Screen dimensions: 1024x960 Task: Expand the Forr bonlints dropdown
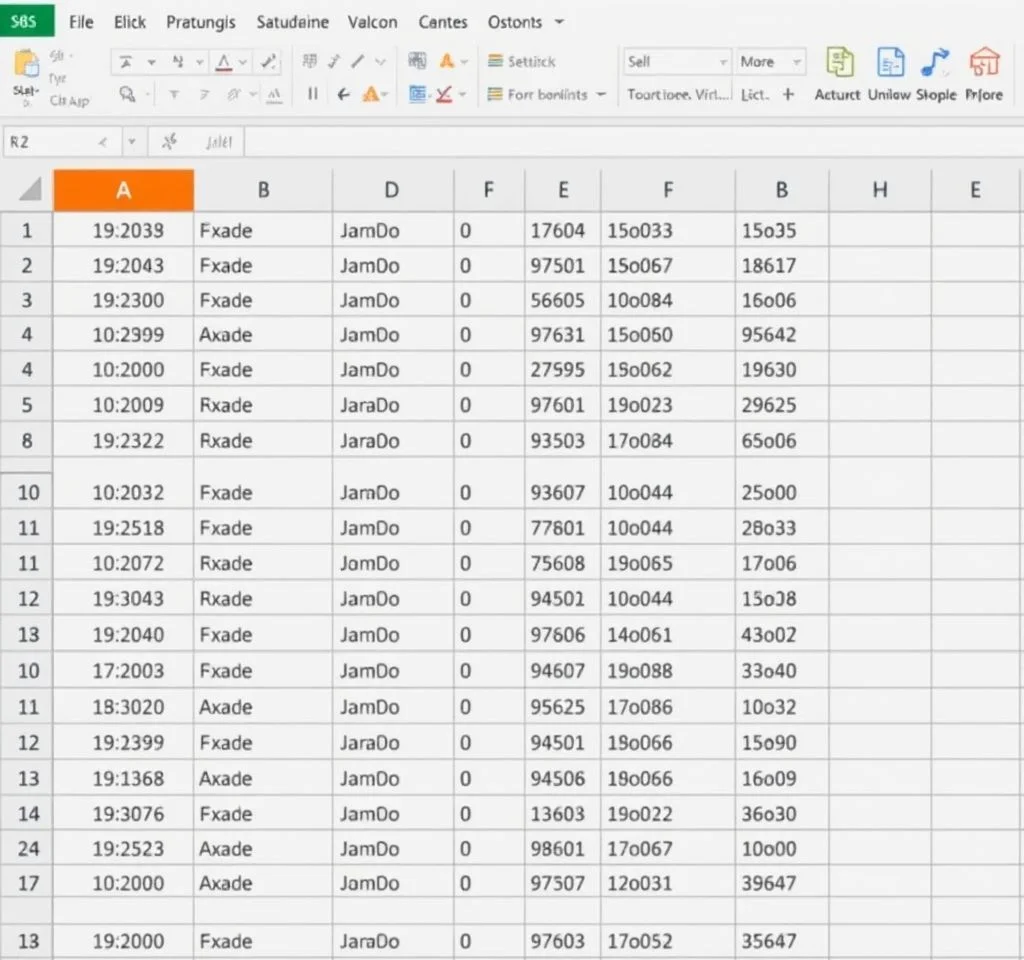tap(546, 95)
